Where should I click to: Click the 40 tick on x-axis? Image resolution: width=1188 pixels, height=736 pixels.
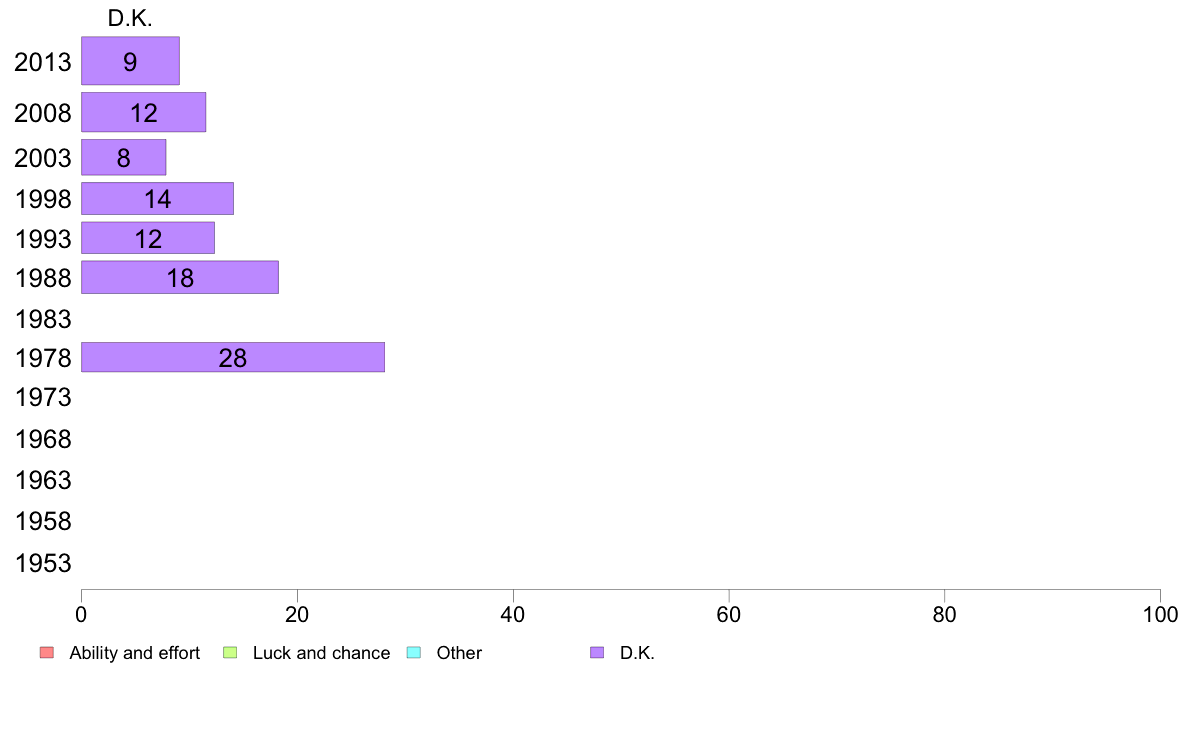(x=513, y=614)
